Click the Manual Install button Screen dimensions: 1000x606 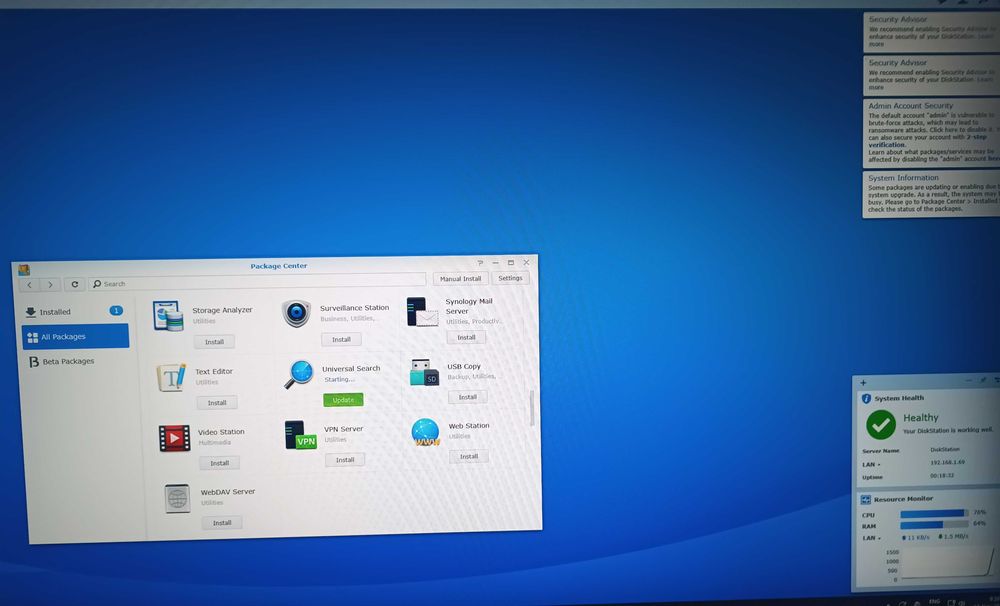460,279
